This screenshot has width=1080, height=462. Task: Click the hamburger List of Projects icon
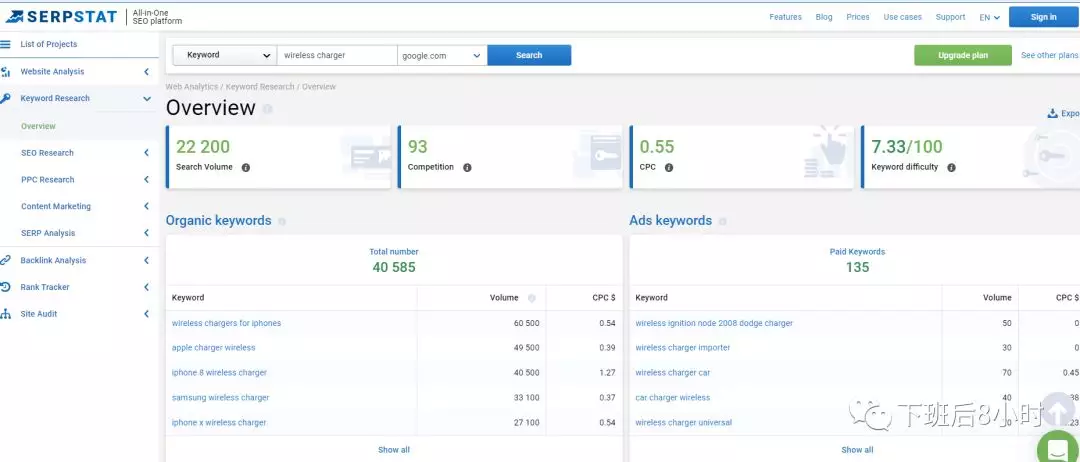[x=6, y=44]
